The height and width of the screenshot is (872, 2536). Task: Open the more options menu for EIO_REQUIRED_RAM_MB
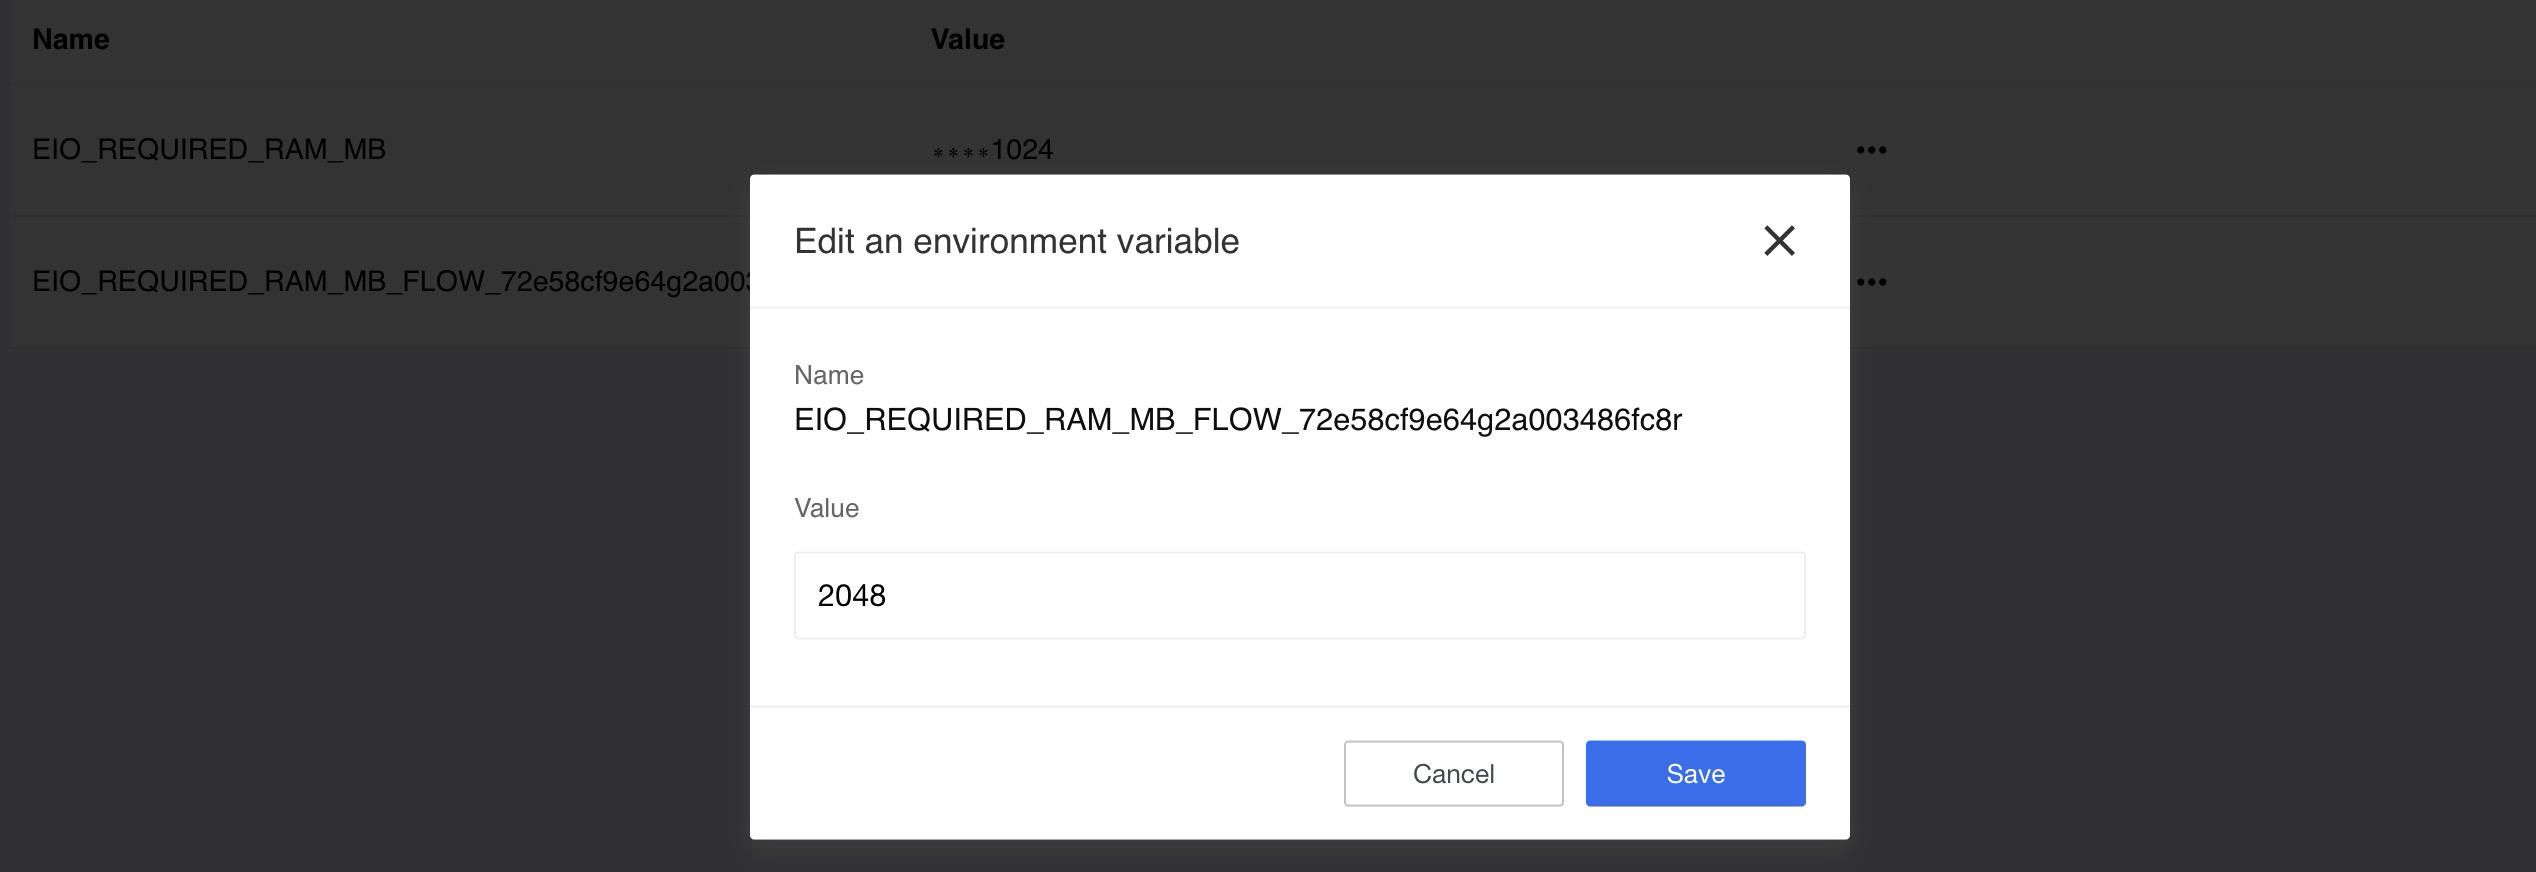[1871, 150]
